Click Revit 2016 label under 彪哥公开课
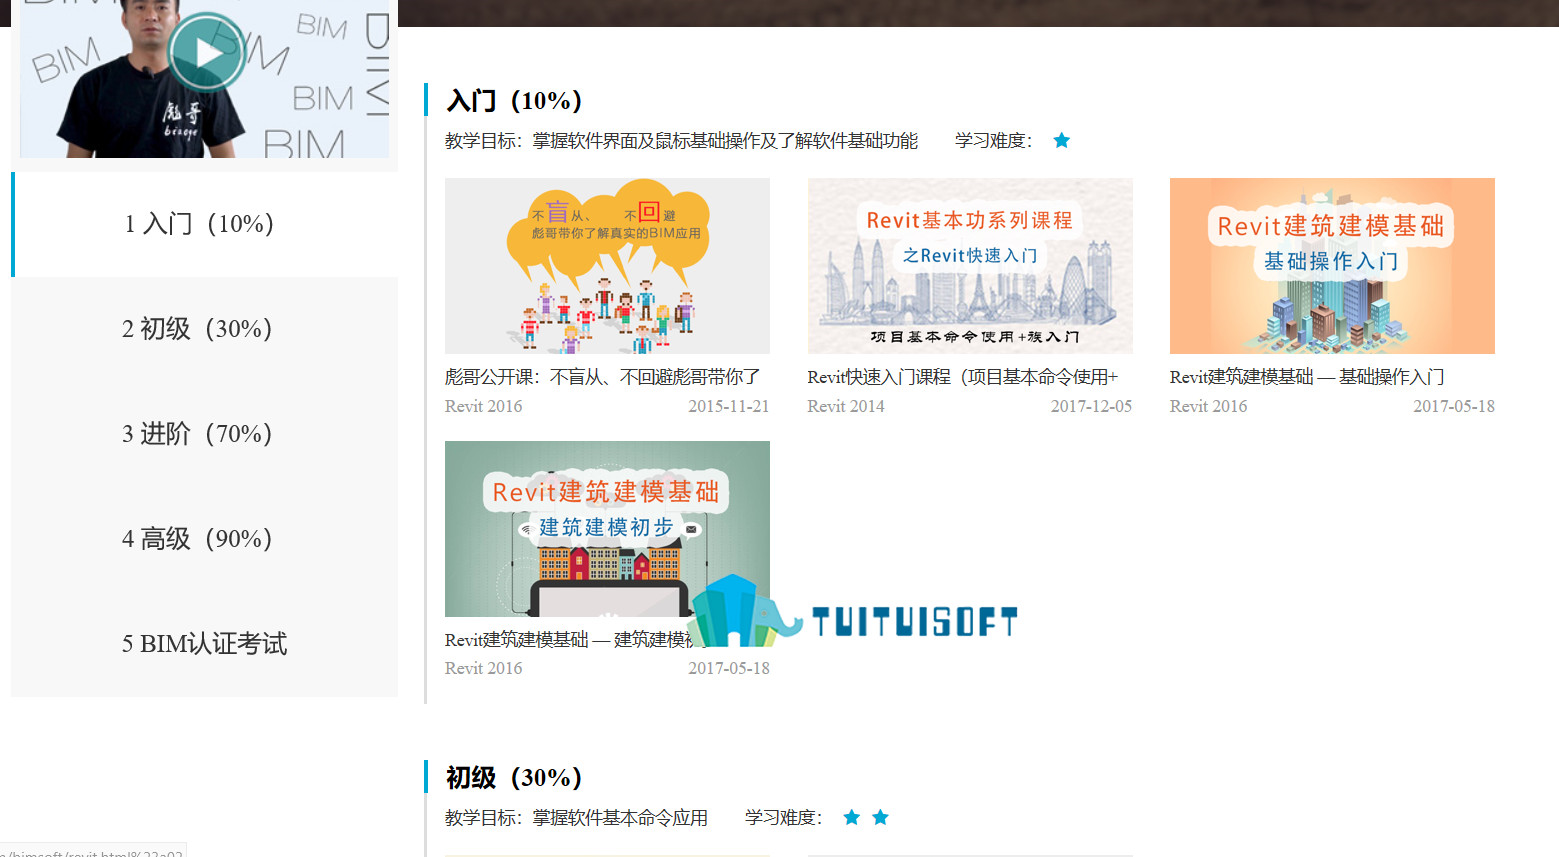 tap(484, 406)
